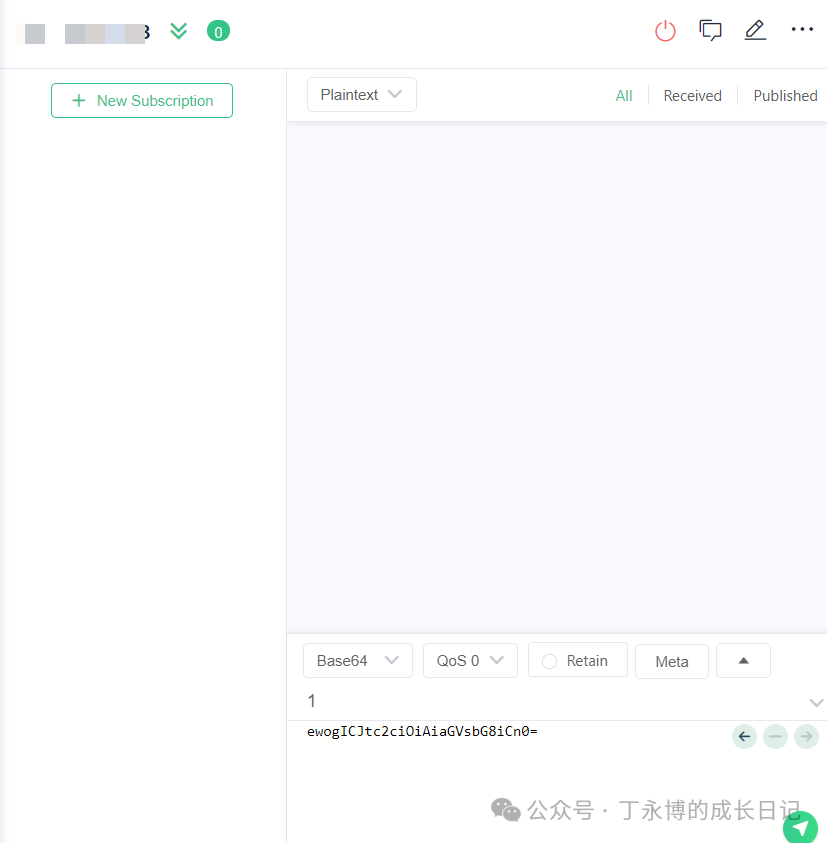Click the minus icon between history arrows
This screenshot has height=843, width=827.
click(775, 736)
